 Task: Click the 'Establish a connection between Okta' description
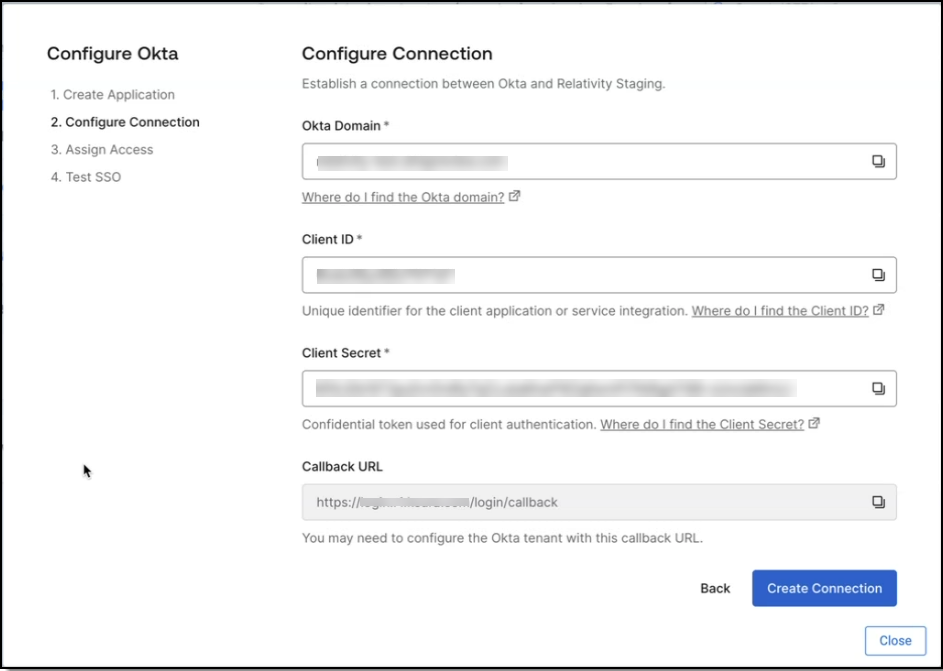pos(484,84)
